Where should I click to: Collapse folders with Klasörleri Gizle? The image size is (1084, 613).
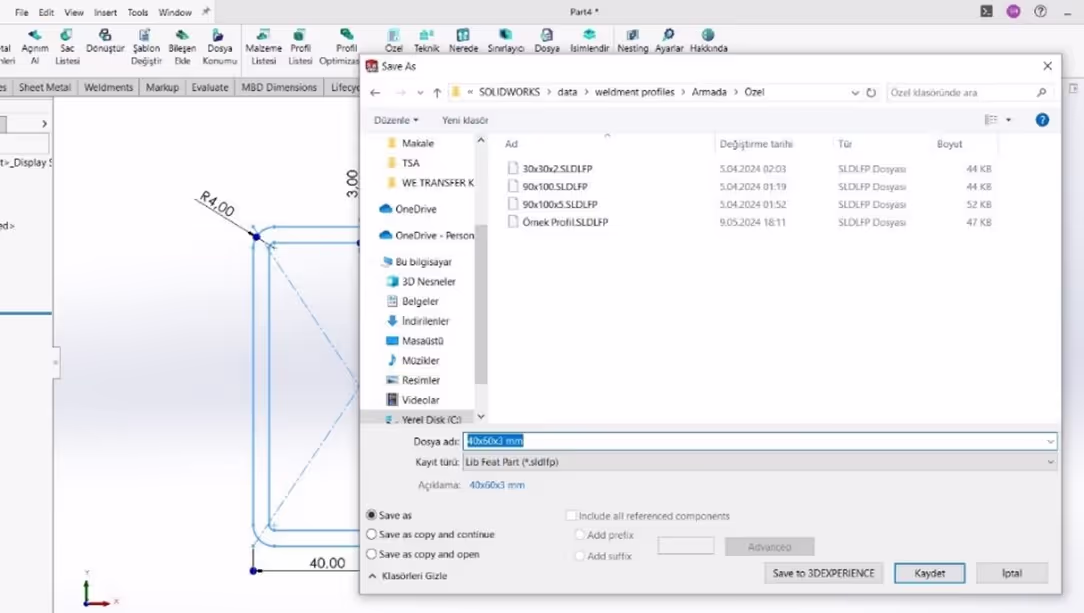pyautogui.click(x=408, y=576)
